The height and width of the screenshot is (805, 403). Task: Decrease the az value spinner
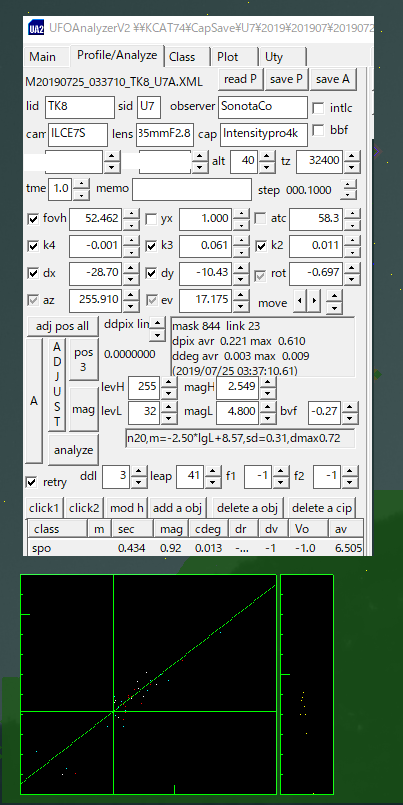[132, 306]
